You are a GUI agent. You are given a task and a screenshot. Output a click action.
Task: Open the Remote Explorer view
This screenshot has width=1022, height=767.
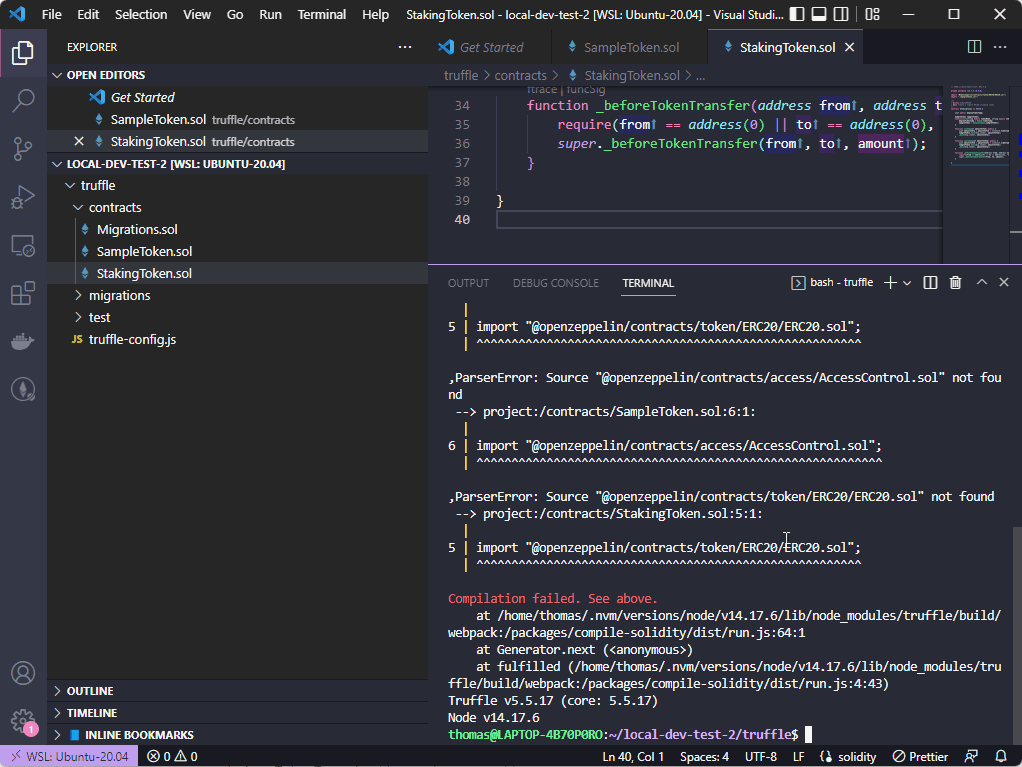23,246
